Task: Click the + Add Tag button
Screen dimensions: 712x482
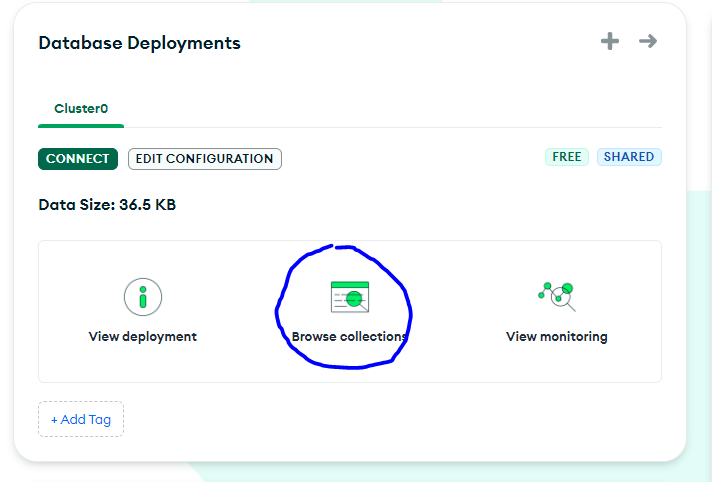Action: [81, 419]
